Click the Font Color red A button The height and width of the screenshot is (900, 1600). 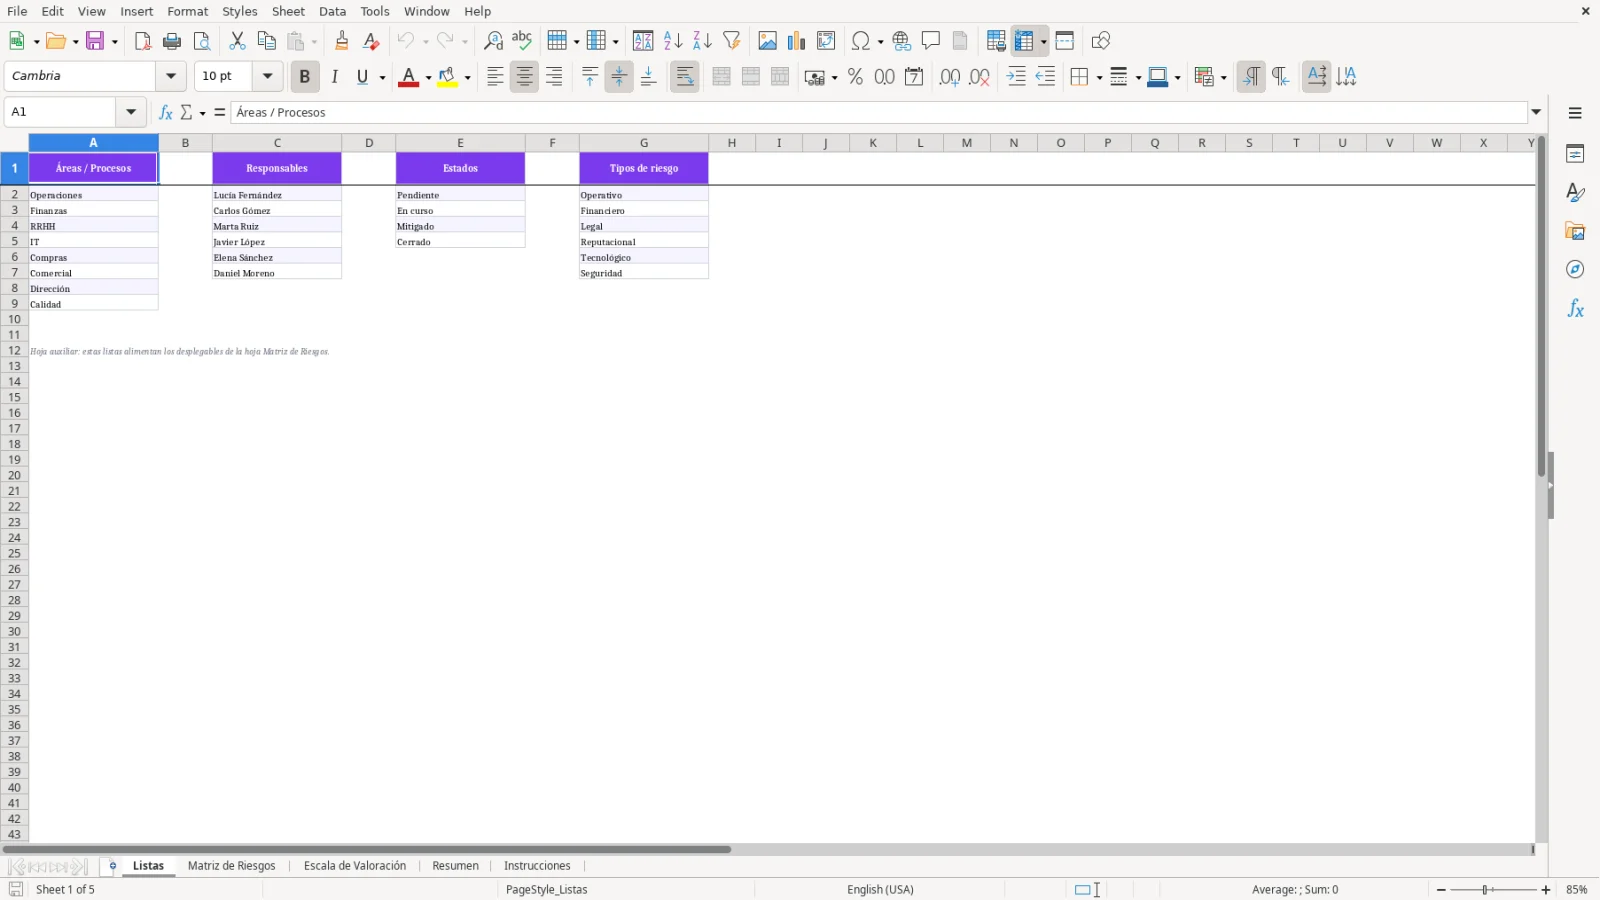(408, 77)
